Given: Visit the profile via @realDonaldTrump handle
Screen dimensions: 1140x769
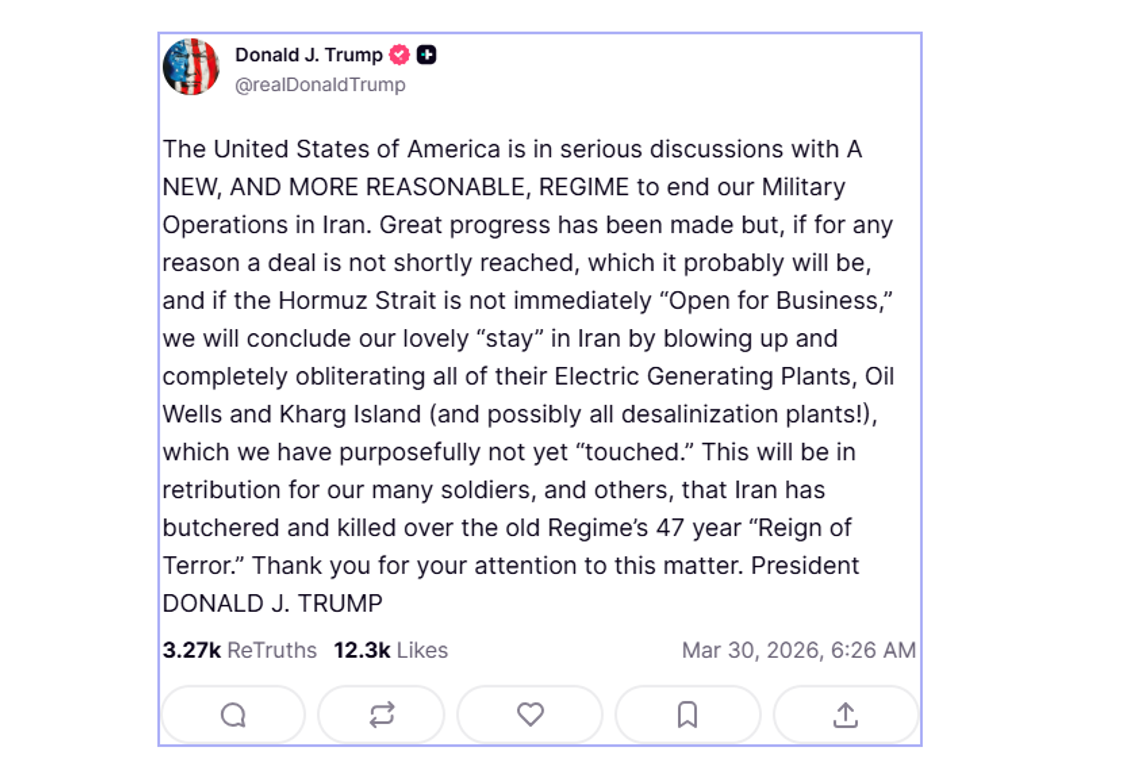Looking at the screenshot, I should point(319,85).
